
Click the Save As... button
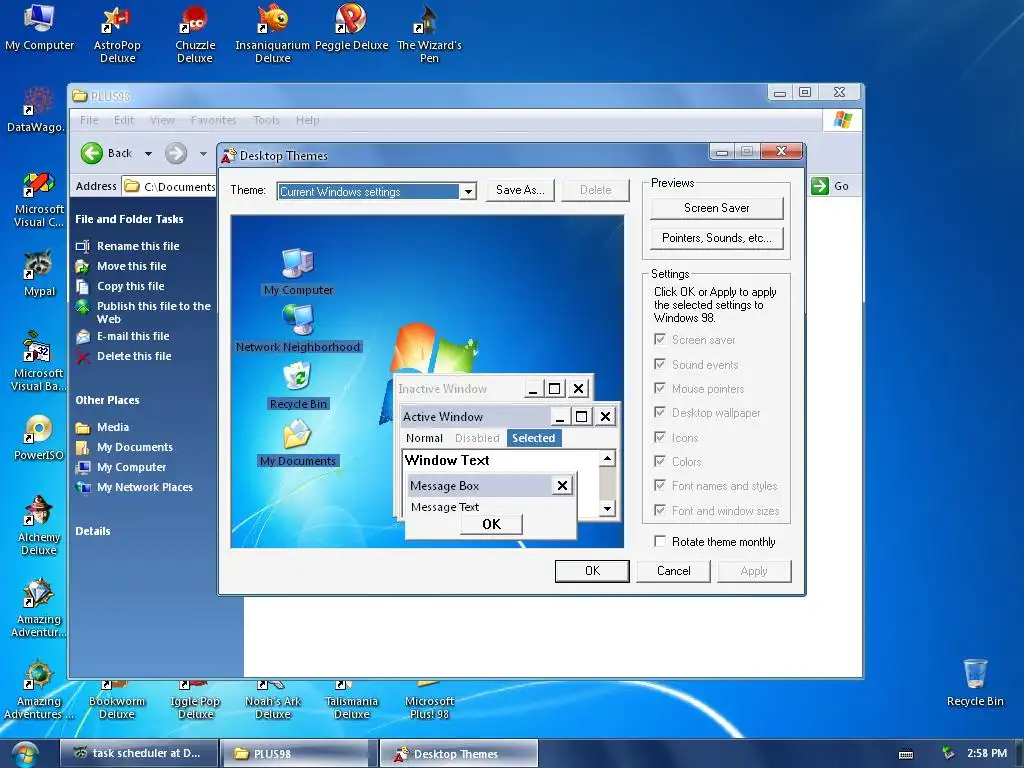520,190
